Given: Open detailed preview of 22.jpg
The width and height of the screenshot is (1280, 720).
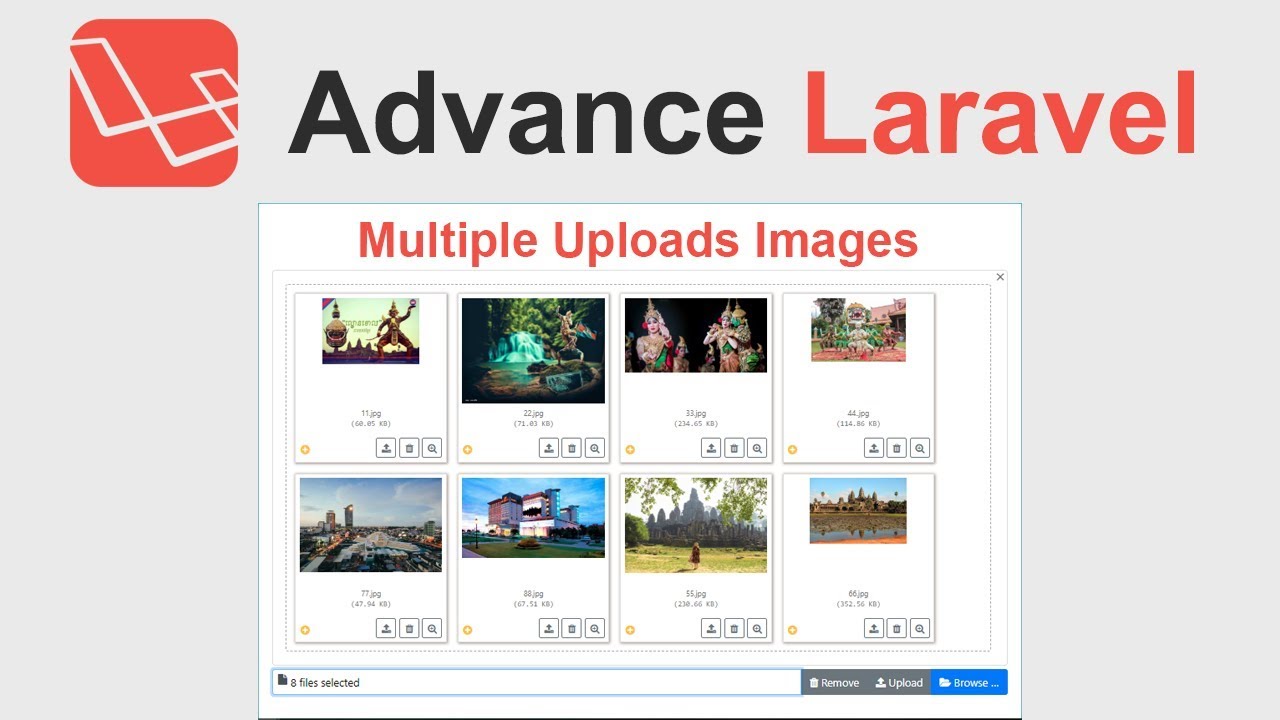Looking at the screenshot, I should click(x=594, y=449).
